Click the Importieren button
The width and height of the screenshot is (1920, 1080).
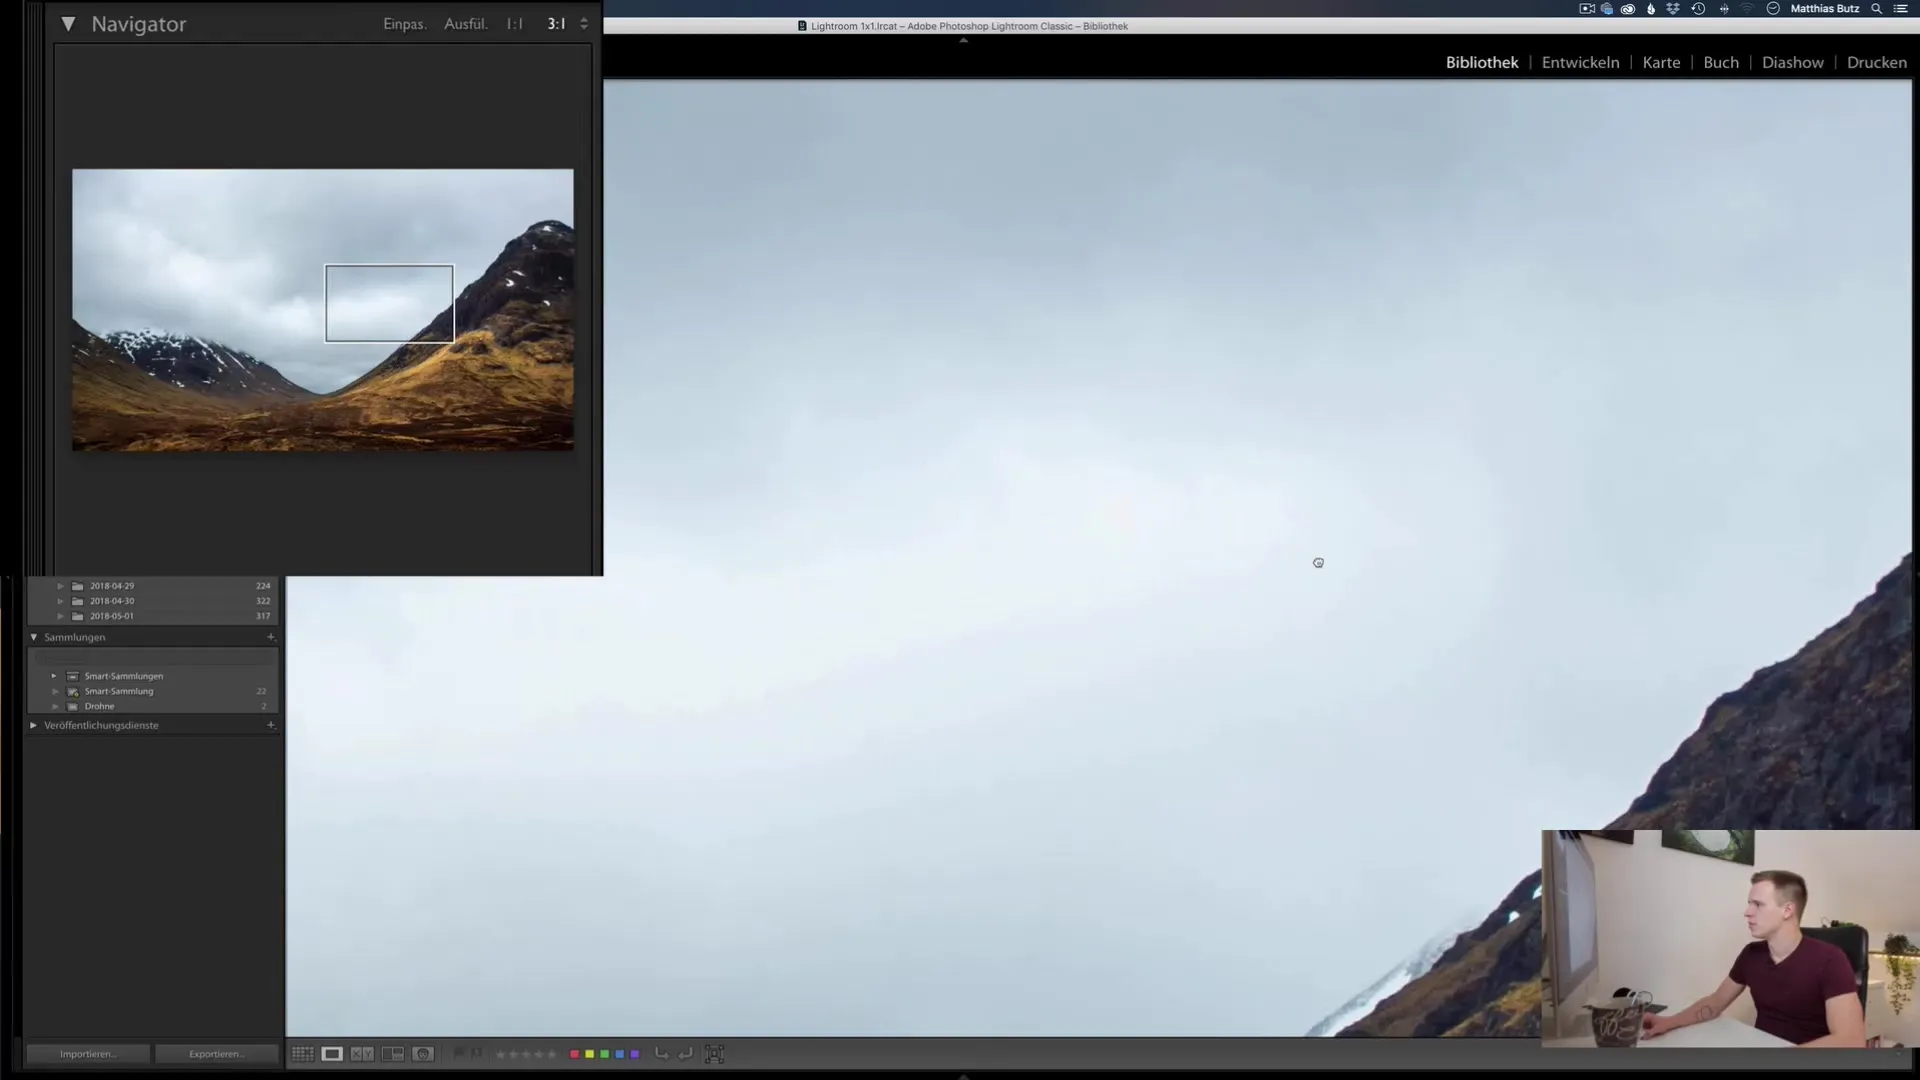click(88, 1054)
